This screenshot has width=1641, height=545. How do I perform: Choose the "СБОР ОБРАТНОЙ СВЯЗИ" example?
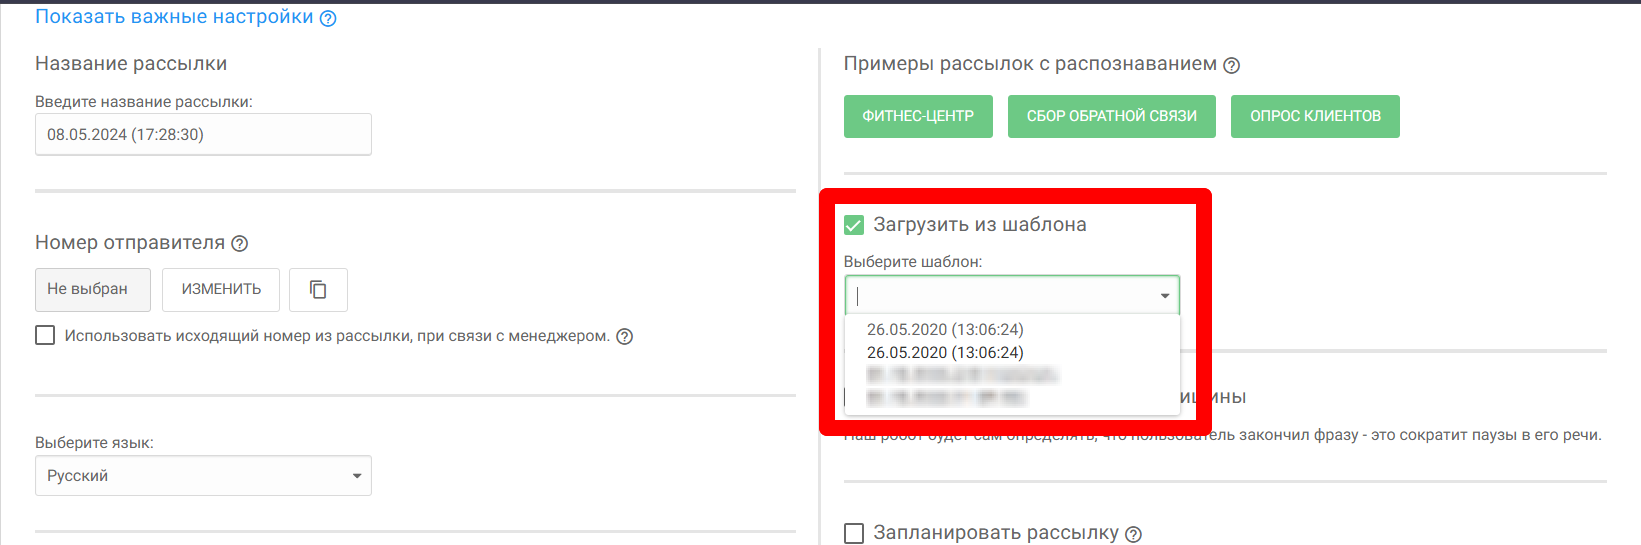point(1111,116)
